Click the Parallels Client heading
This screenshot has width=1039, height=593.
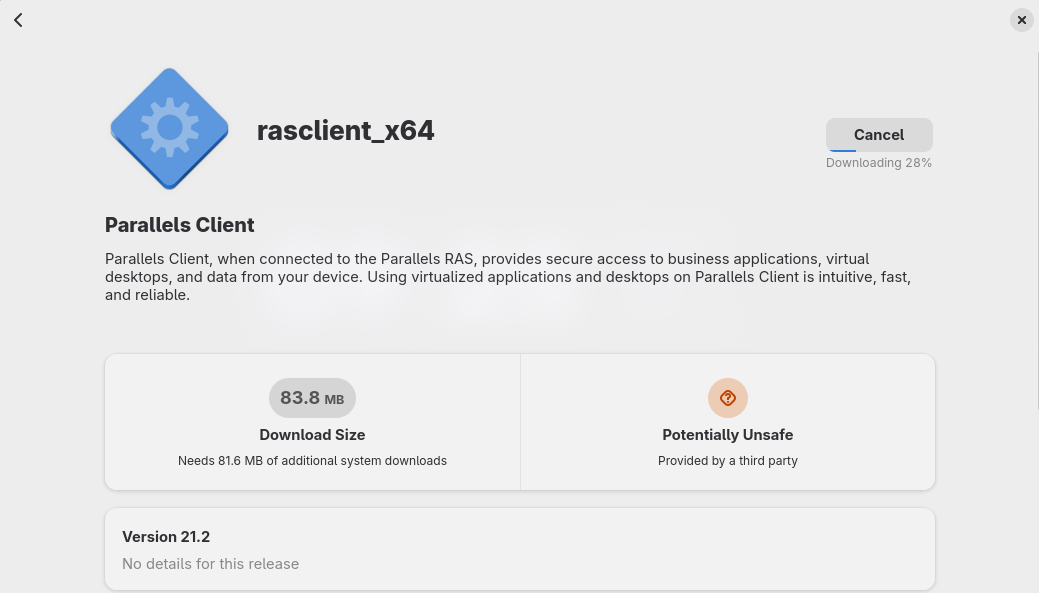[x=180, y=225]
